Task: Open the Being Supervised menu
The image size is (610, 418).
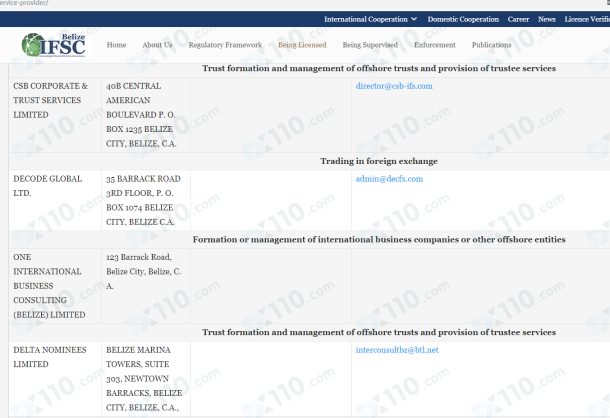Action: [370, 45]
